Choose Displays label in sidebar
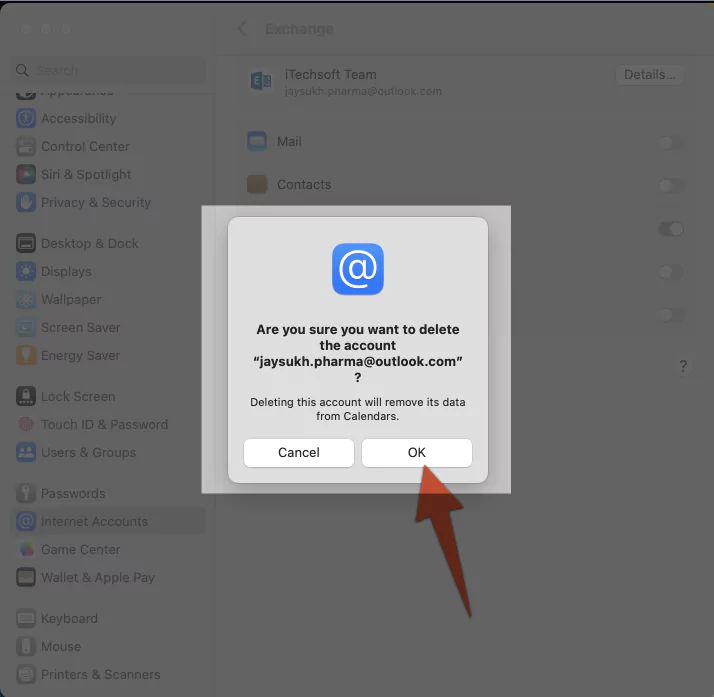714x697 pixels. coord(66,272)
